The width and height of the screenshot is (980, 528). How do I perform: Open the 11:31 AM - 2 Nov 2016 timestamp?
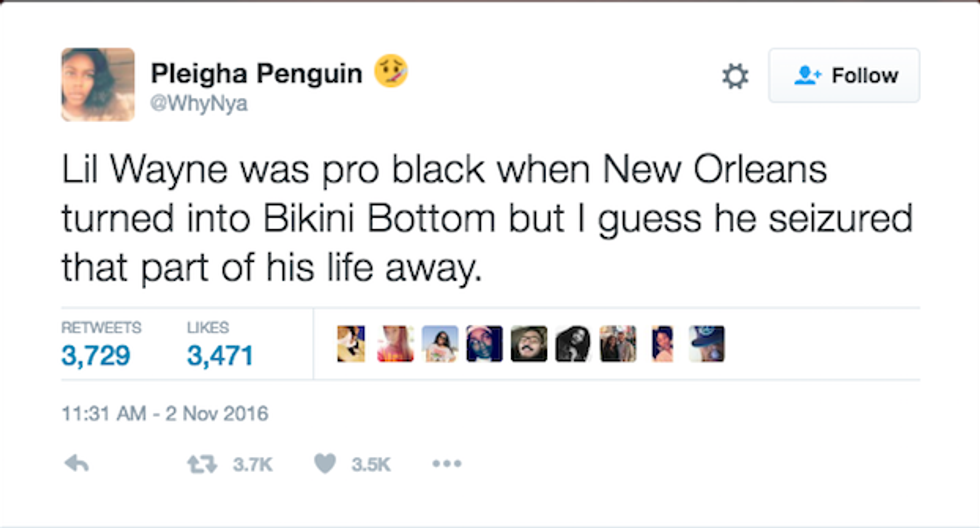[164, 412]
